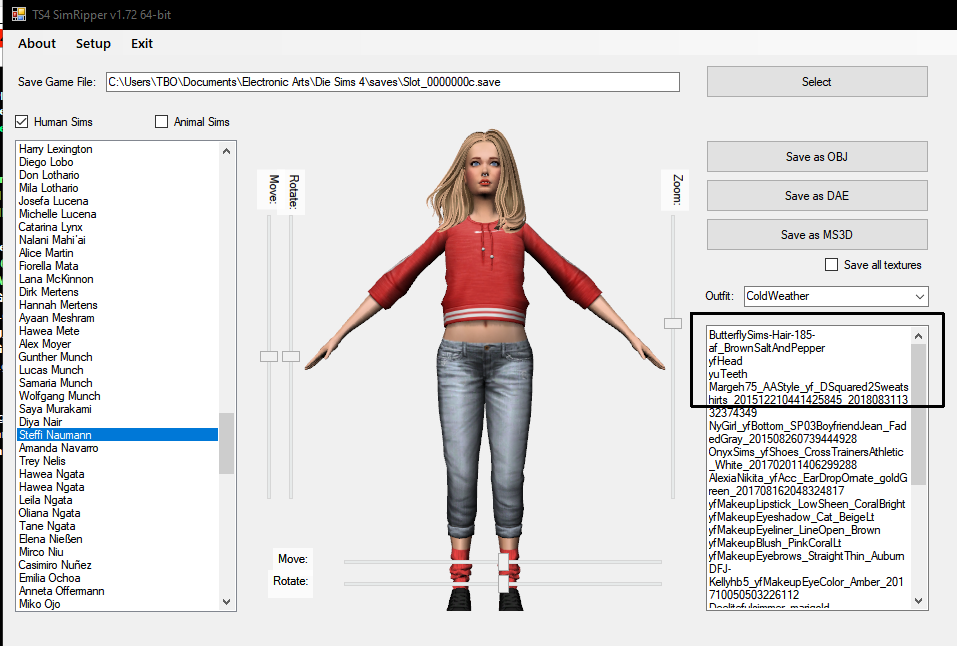
Task: Open the Setup menu
Action: [x=93, y=43]
